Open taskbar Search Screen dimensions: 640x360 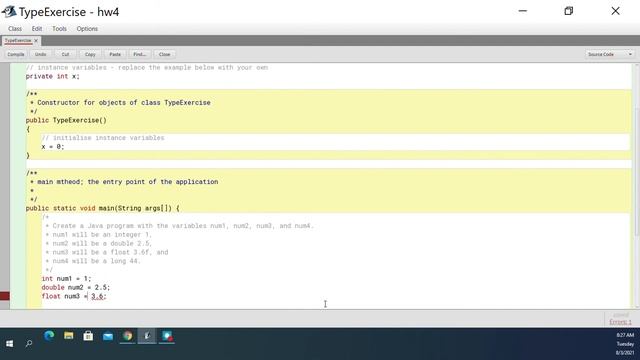pos(29,344)
